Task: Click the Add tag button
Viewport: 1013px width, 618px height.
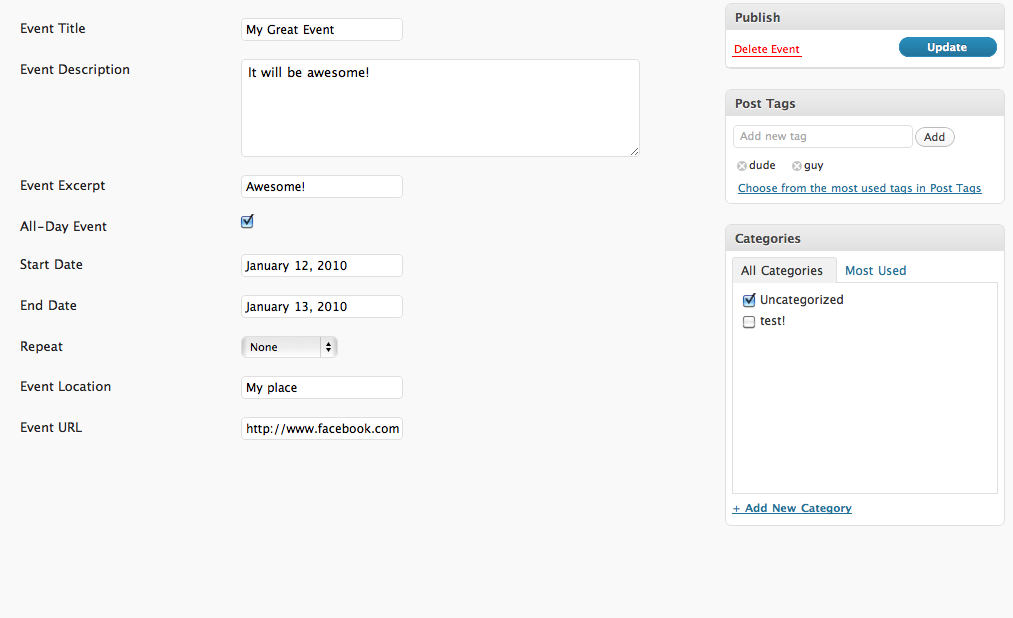Action: 934,137
